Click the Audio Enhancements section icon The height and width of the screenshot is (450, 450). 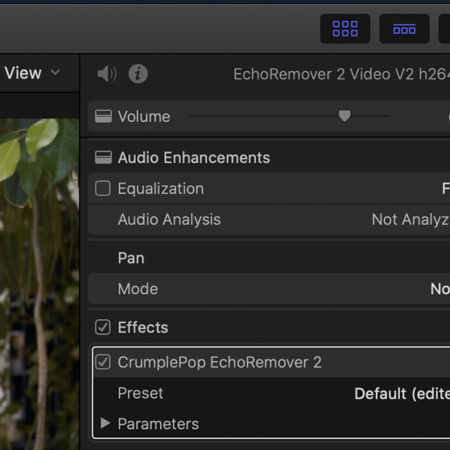tap(103, 157)
